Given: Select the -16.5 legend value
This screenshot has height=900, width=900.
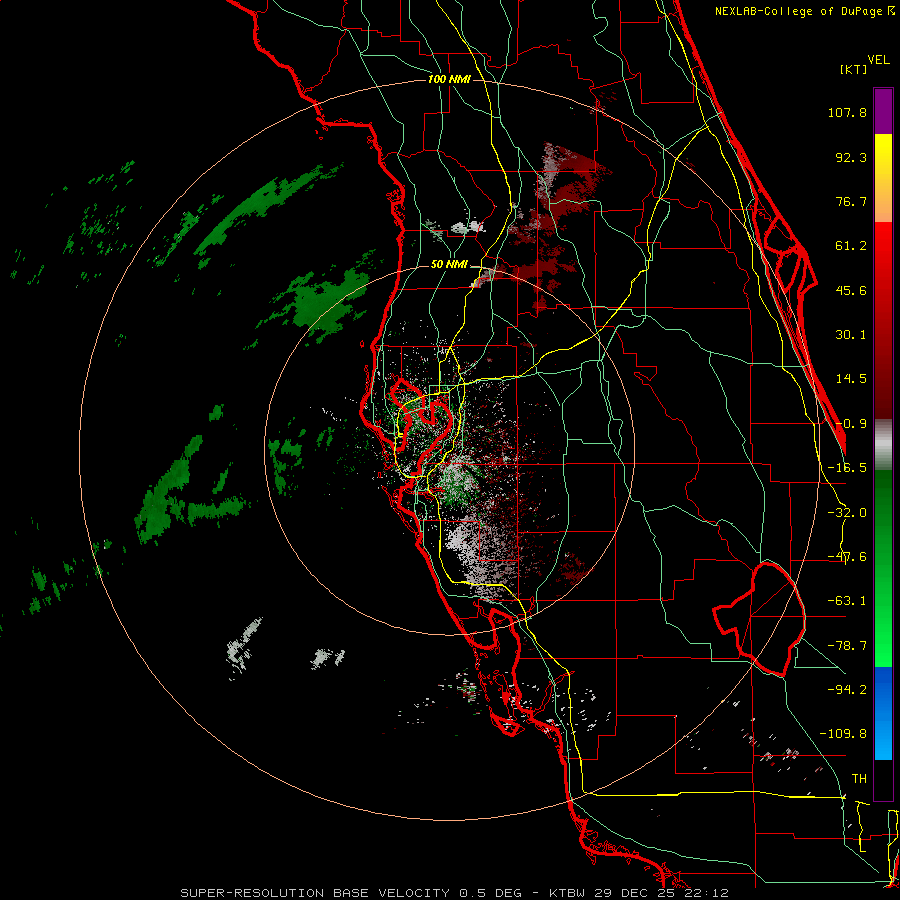Looking at the screenshot, I should pos(847,468).
